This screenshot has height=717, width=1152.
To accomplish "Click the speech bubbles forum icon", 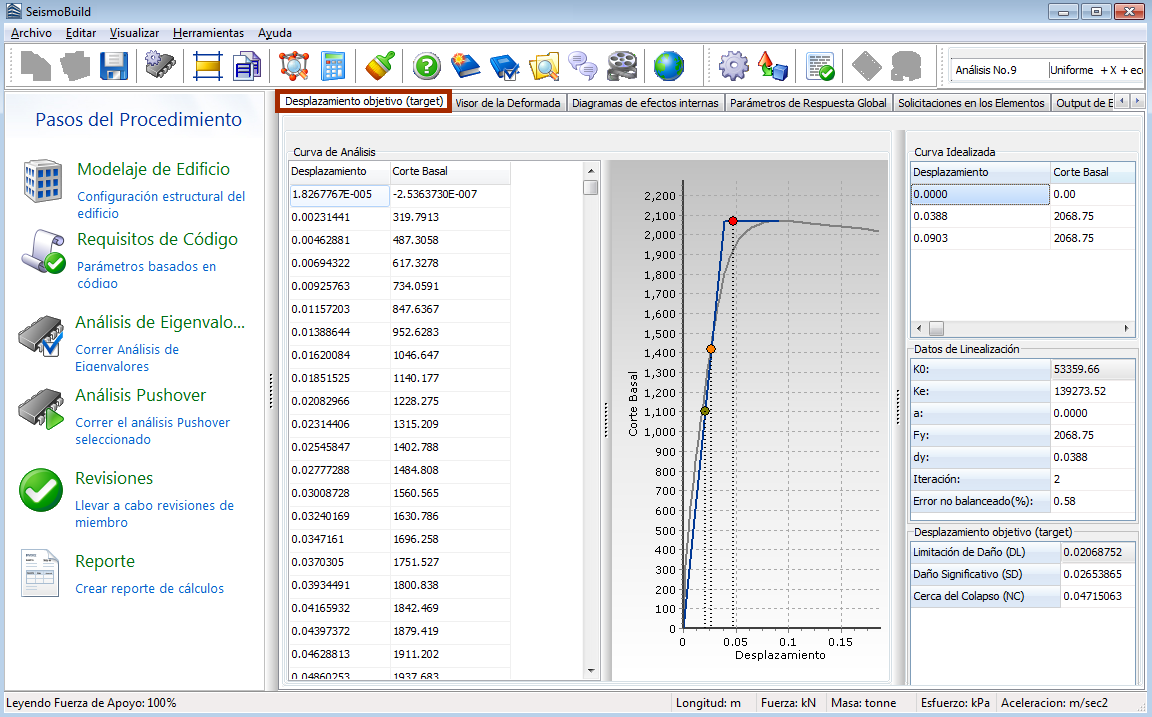I will pos(582,67).
